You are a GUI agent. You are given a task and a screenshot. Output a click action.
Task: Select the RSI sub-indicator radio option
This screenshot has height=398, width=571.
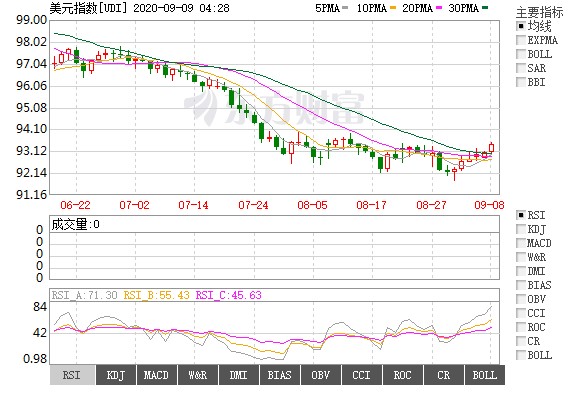tap(521, 215)
